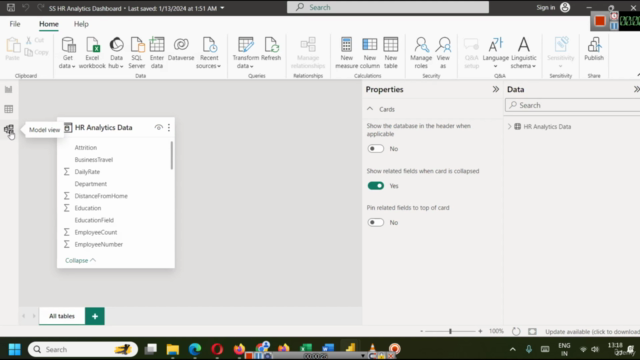
Task: Select the Attrition field
Action: [86, 147]
